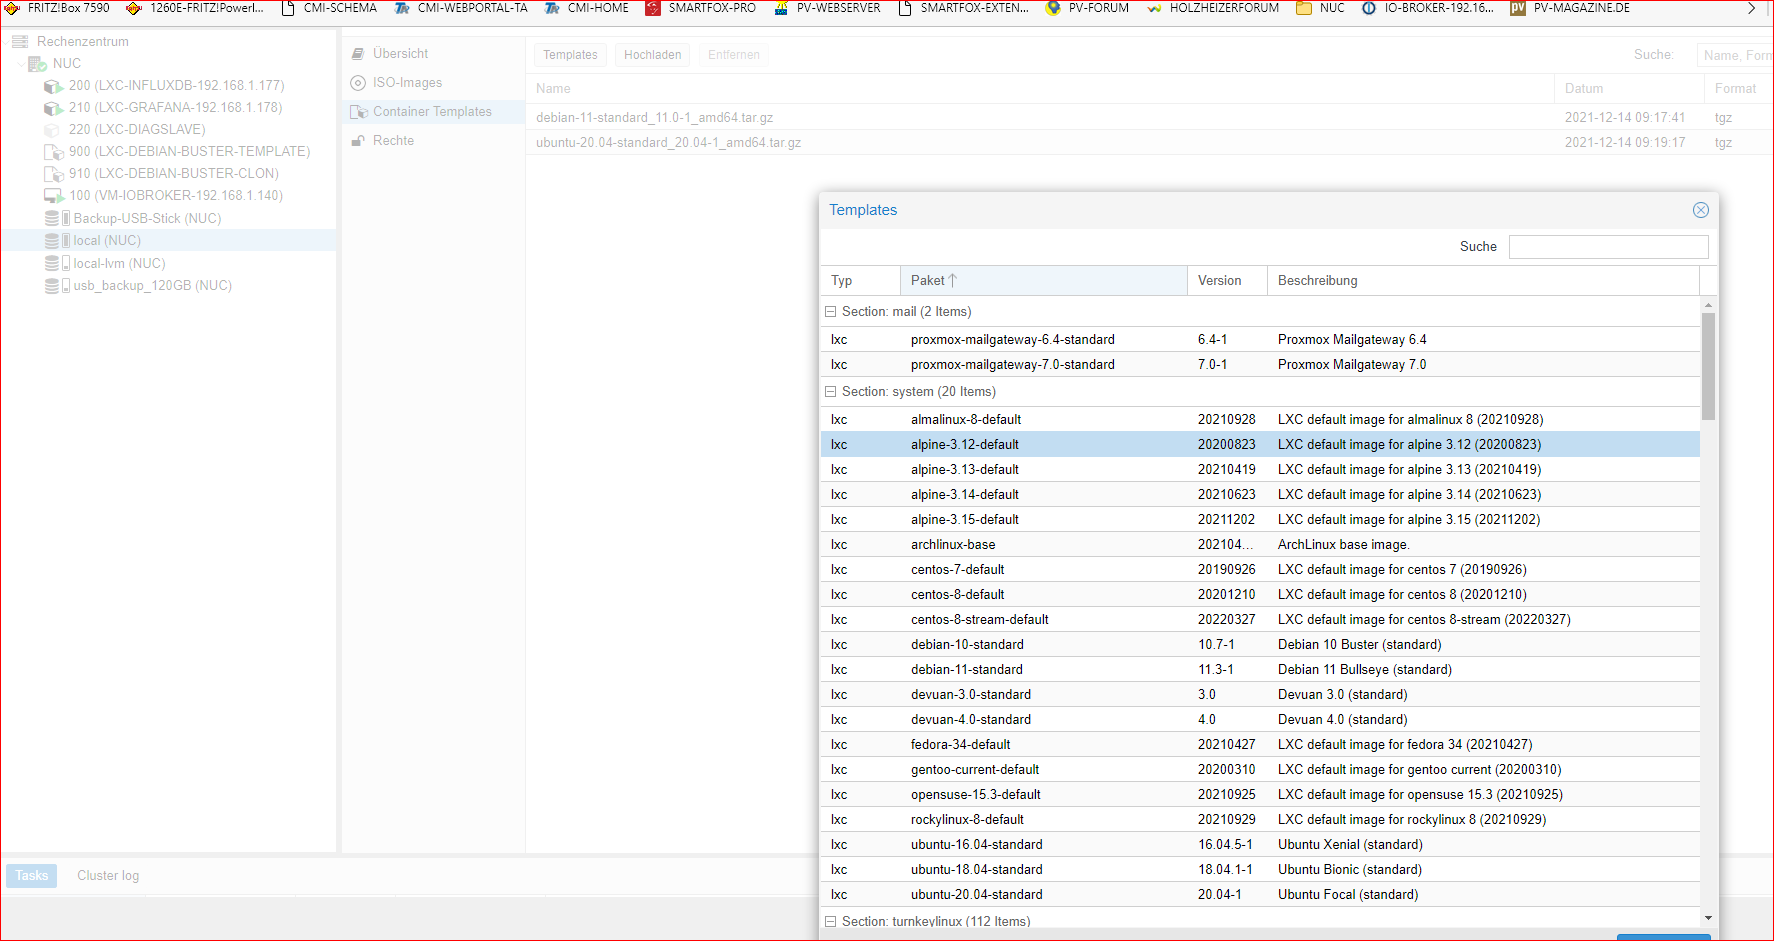This screenshot has width=1774, height=941.
Task: Open IO-BROKER bookmark icon
Action: [1369, 8]
